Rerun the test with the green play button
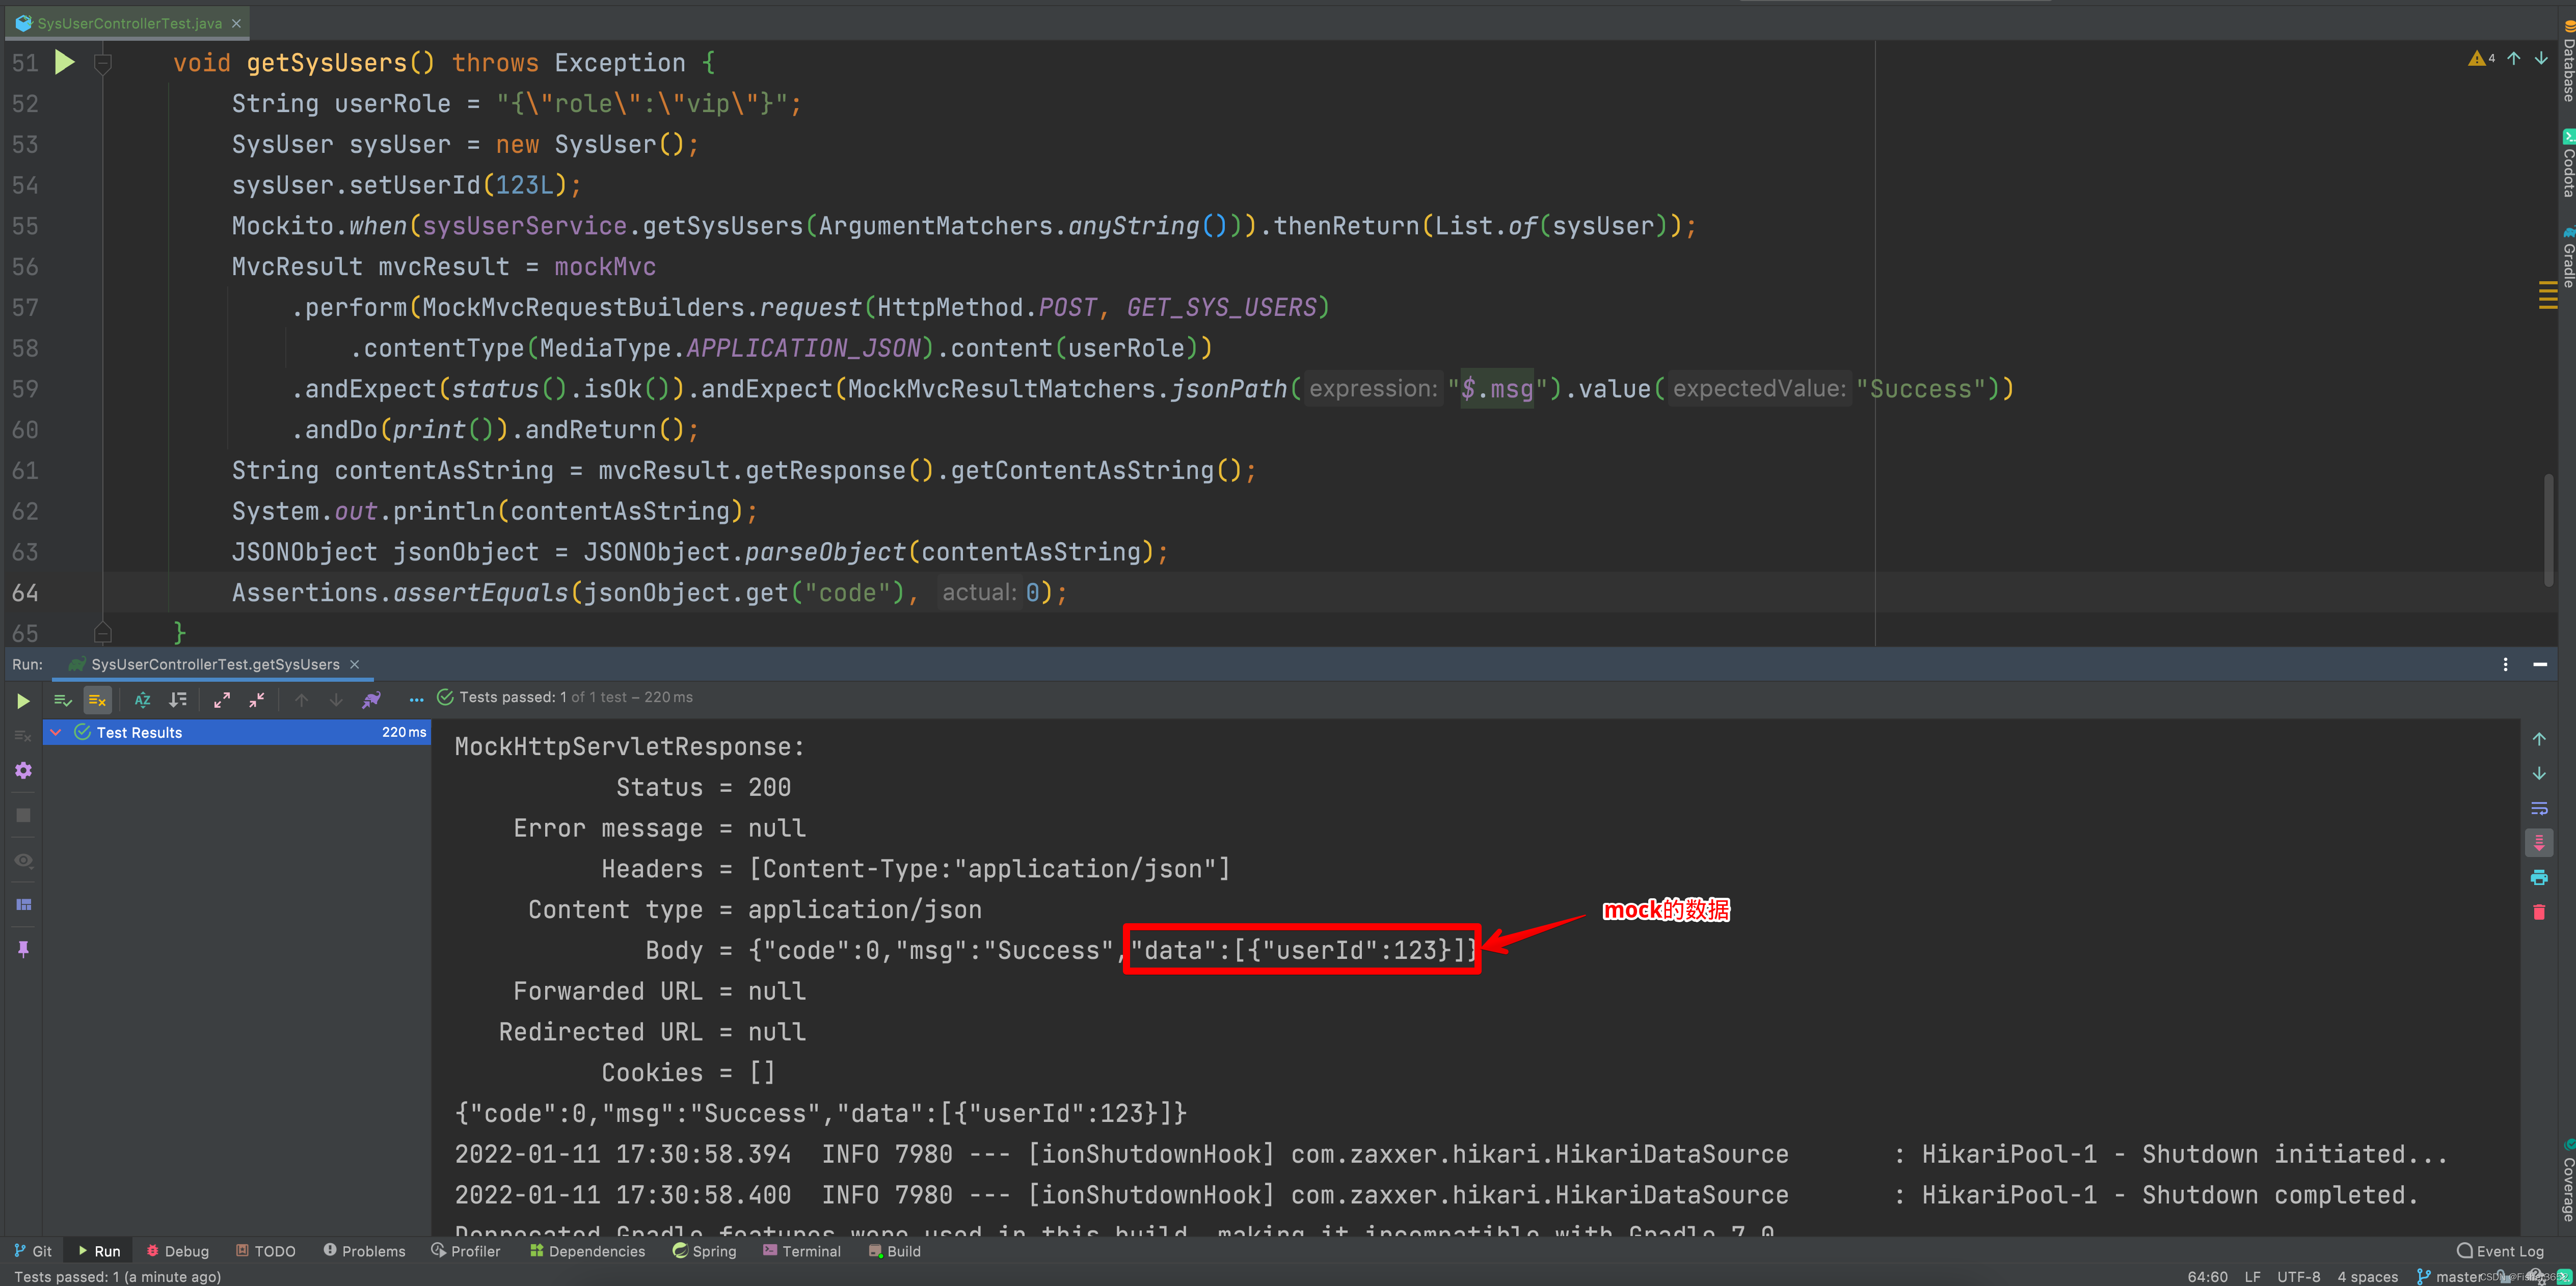The height and width of the screenshot is (1286, 2576). click(23, 701)
